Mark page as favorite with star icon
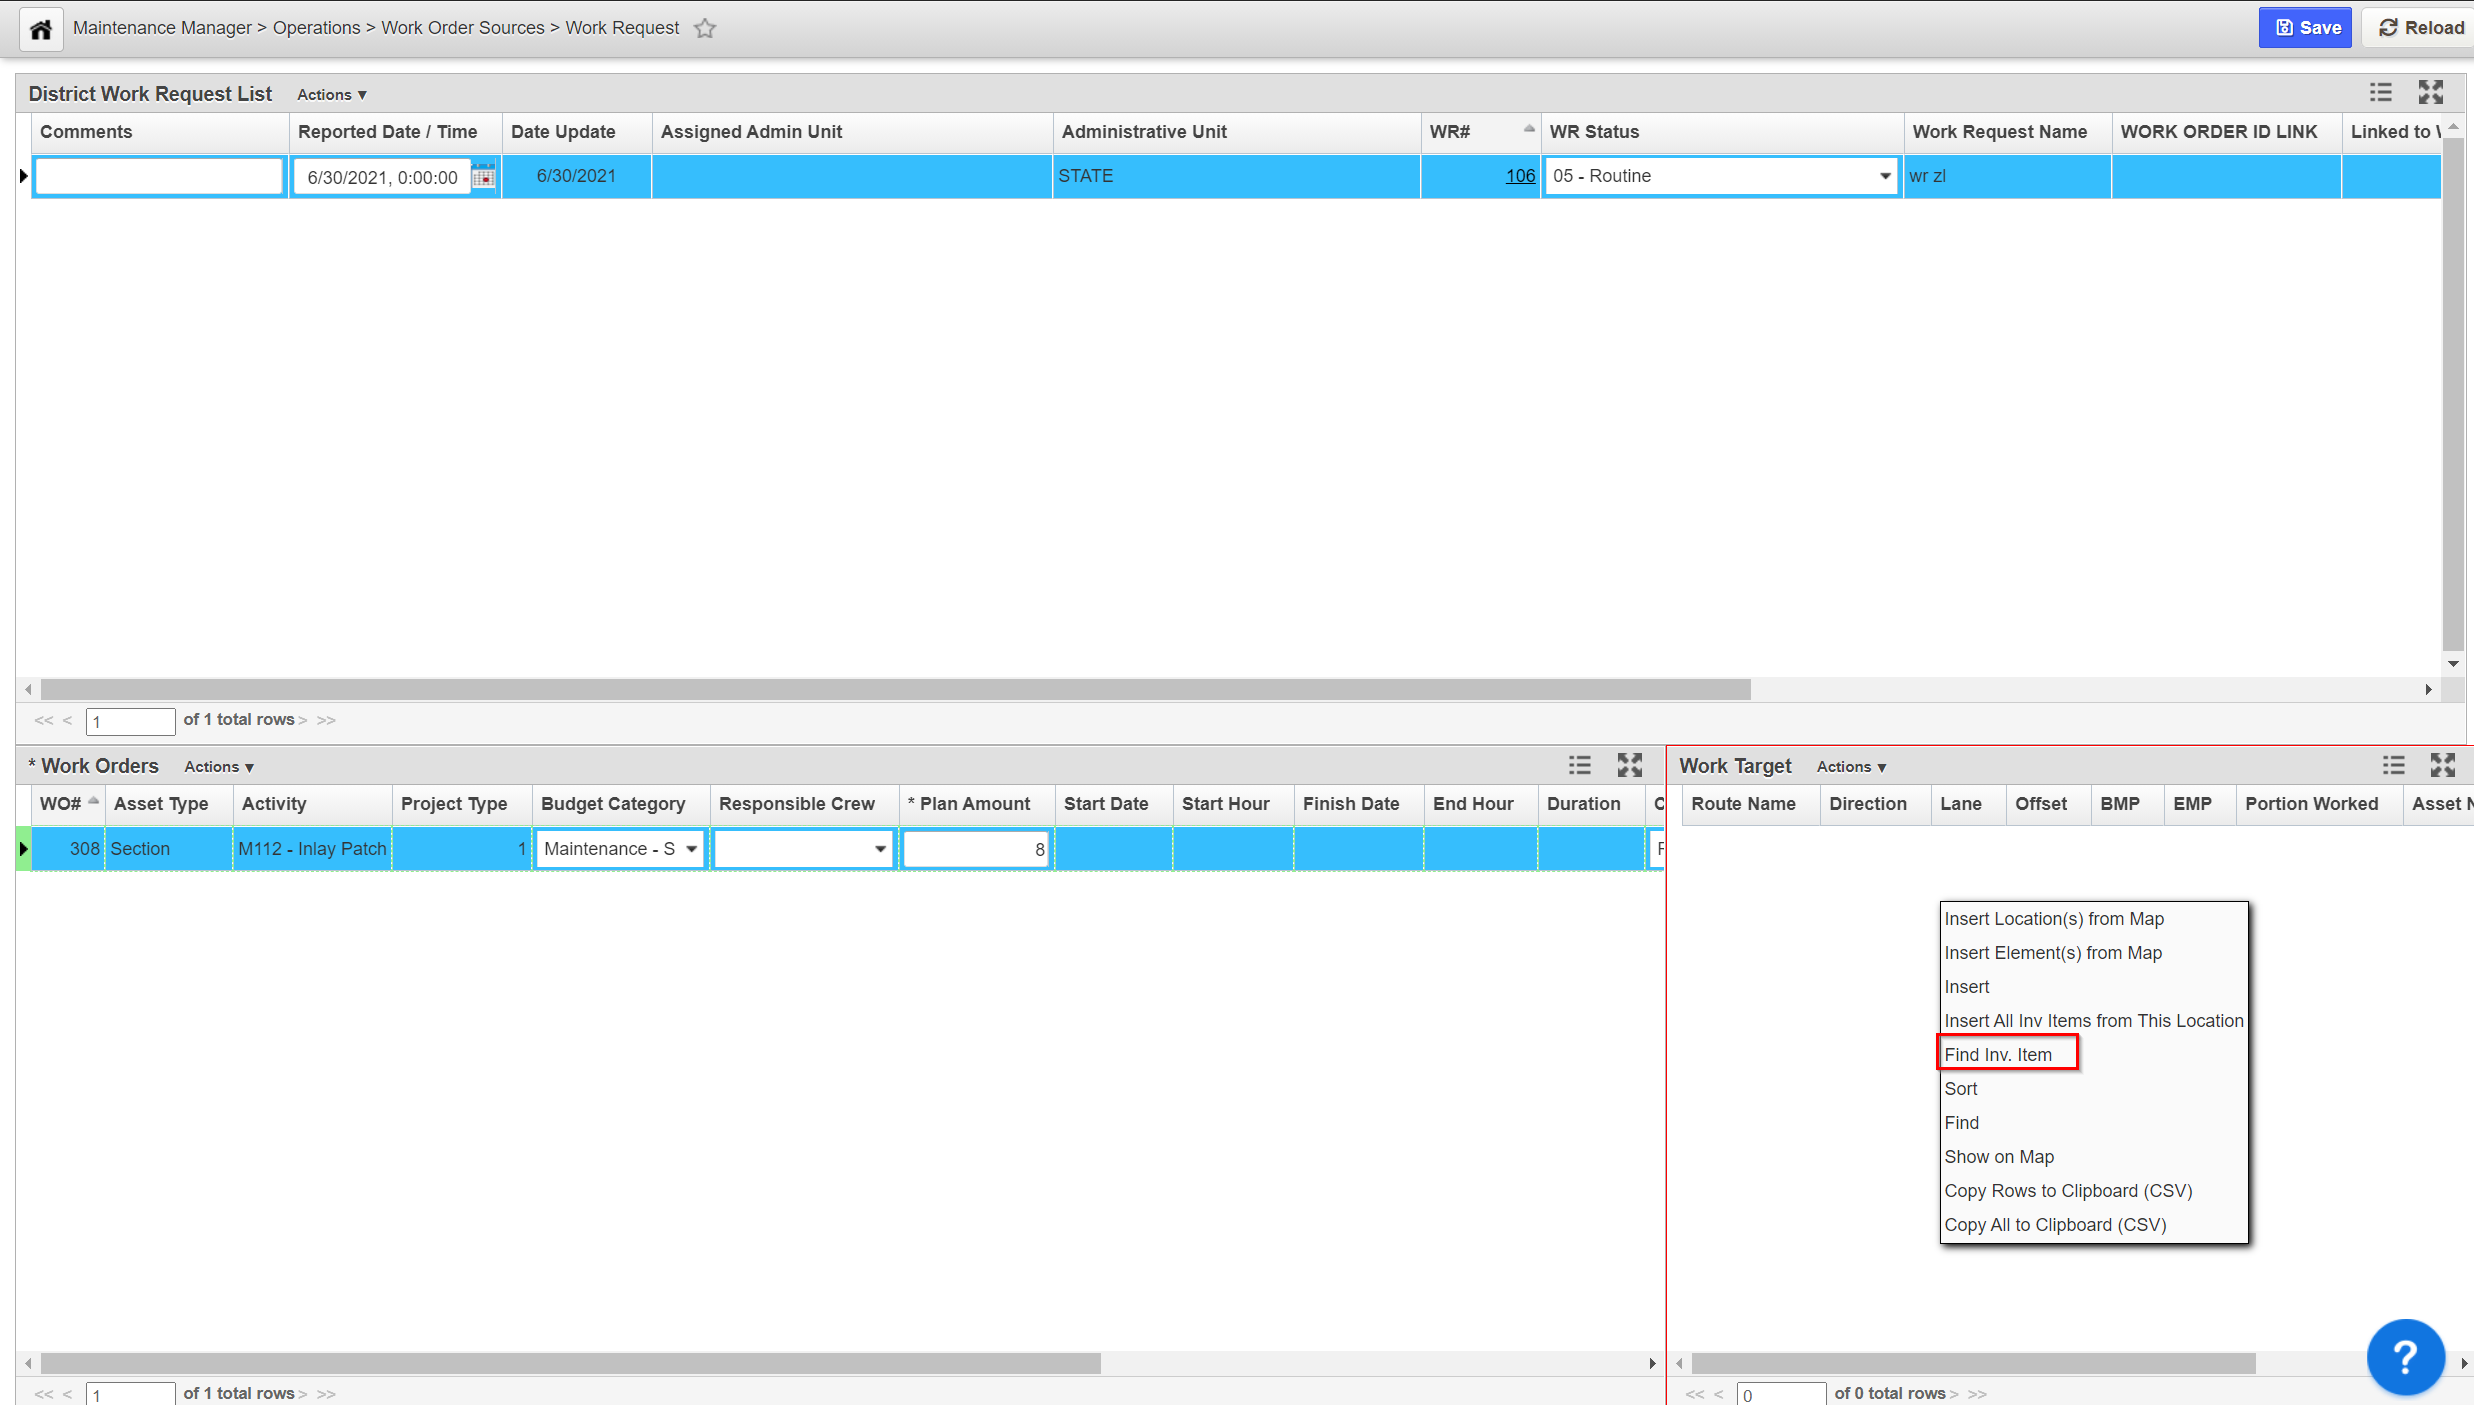This screenshot has height=1405, width=2474. click(x=705, y=28)
